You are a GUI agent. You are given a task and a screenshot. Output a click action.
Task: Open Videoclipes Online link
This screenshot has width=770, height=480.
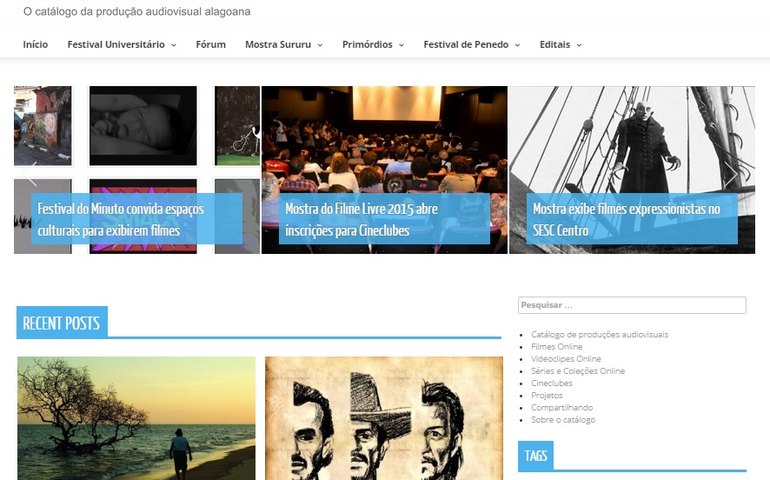pyautogui.click(x=566, y=359)
